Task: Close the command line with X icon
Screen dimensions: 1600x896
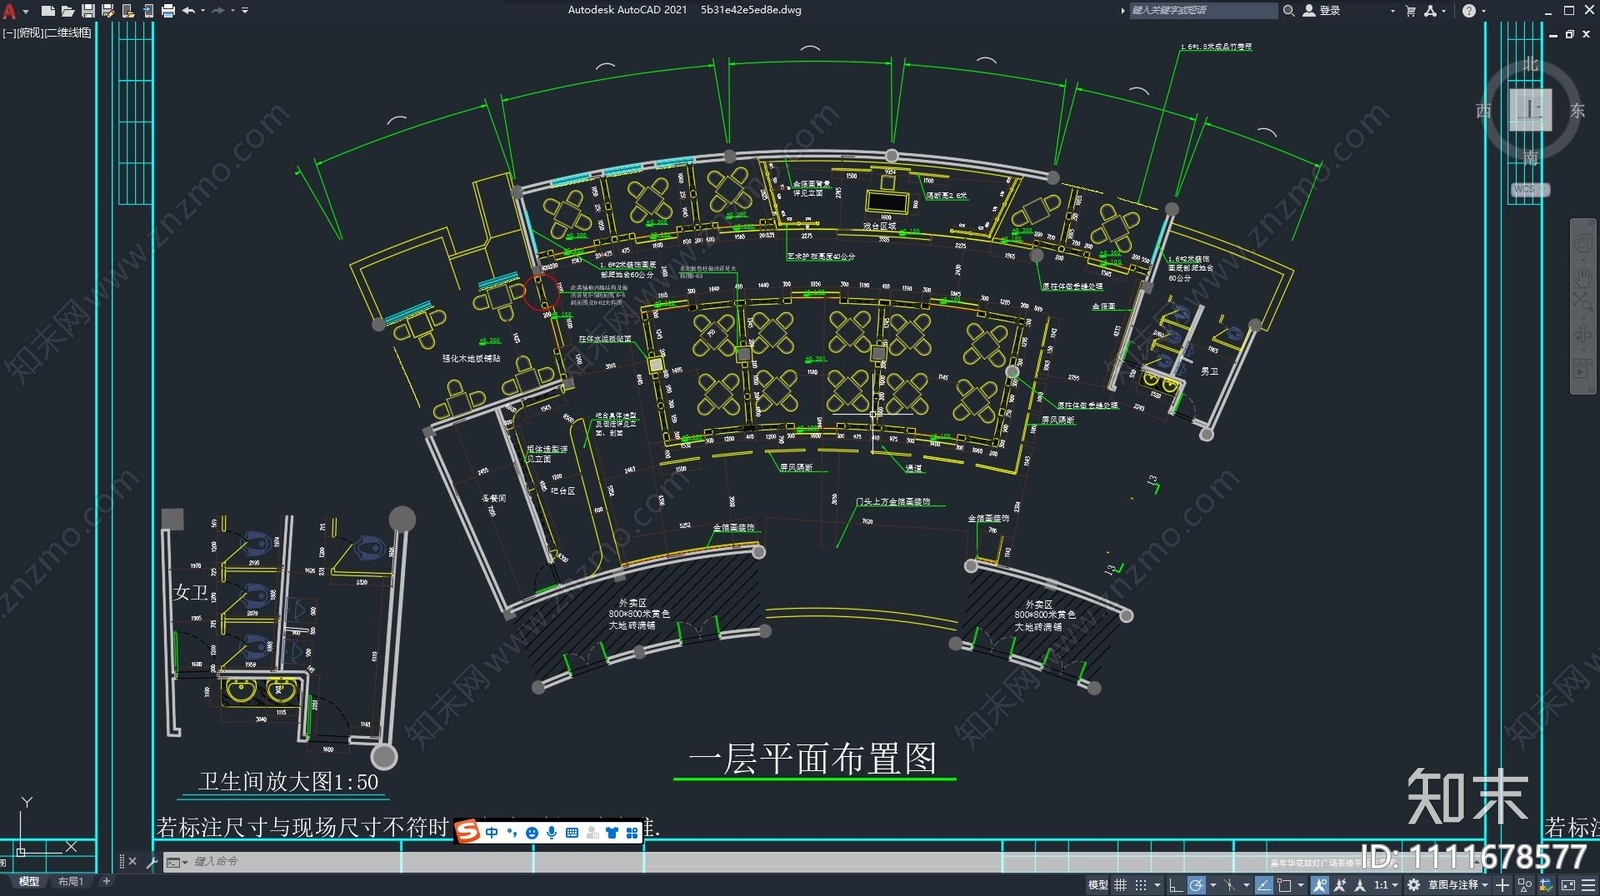Action: (132, 861)
